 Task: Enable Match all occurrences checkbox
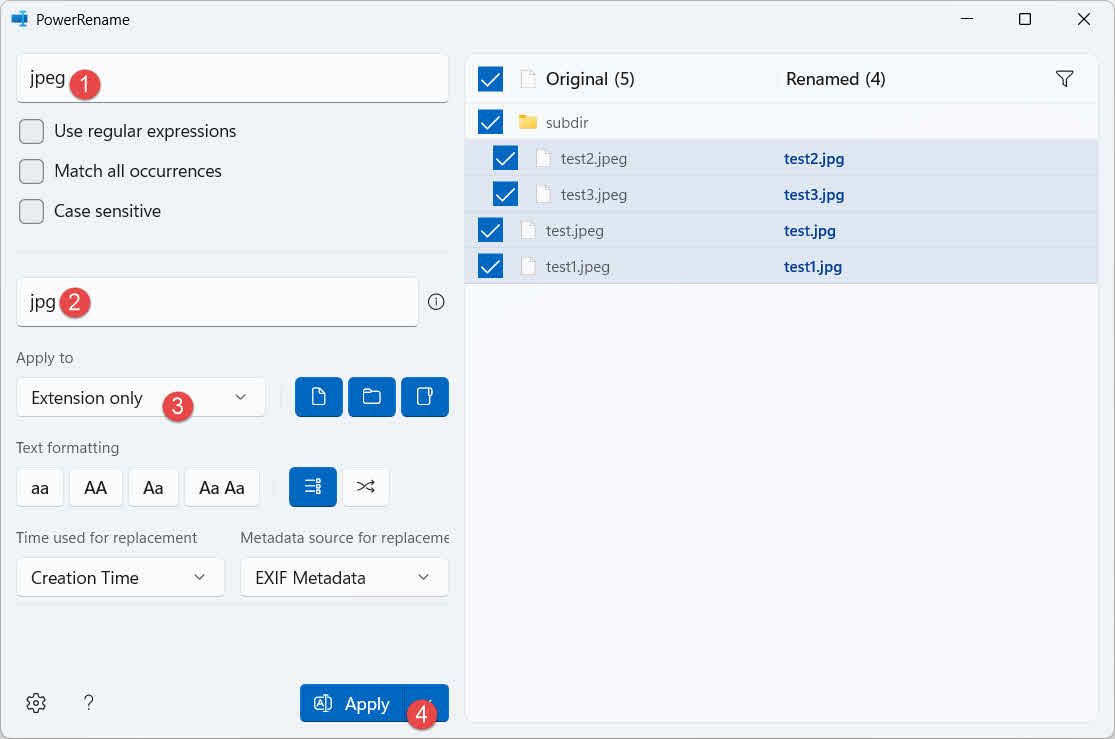(x=31, y=171)
